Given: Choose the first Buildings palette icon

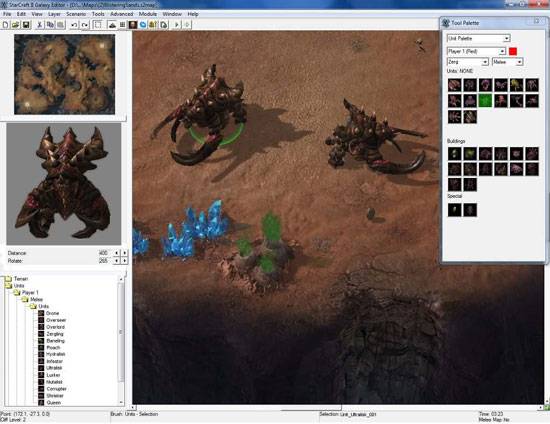Looking at the screenshot, I should tap(455, 154).
